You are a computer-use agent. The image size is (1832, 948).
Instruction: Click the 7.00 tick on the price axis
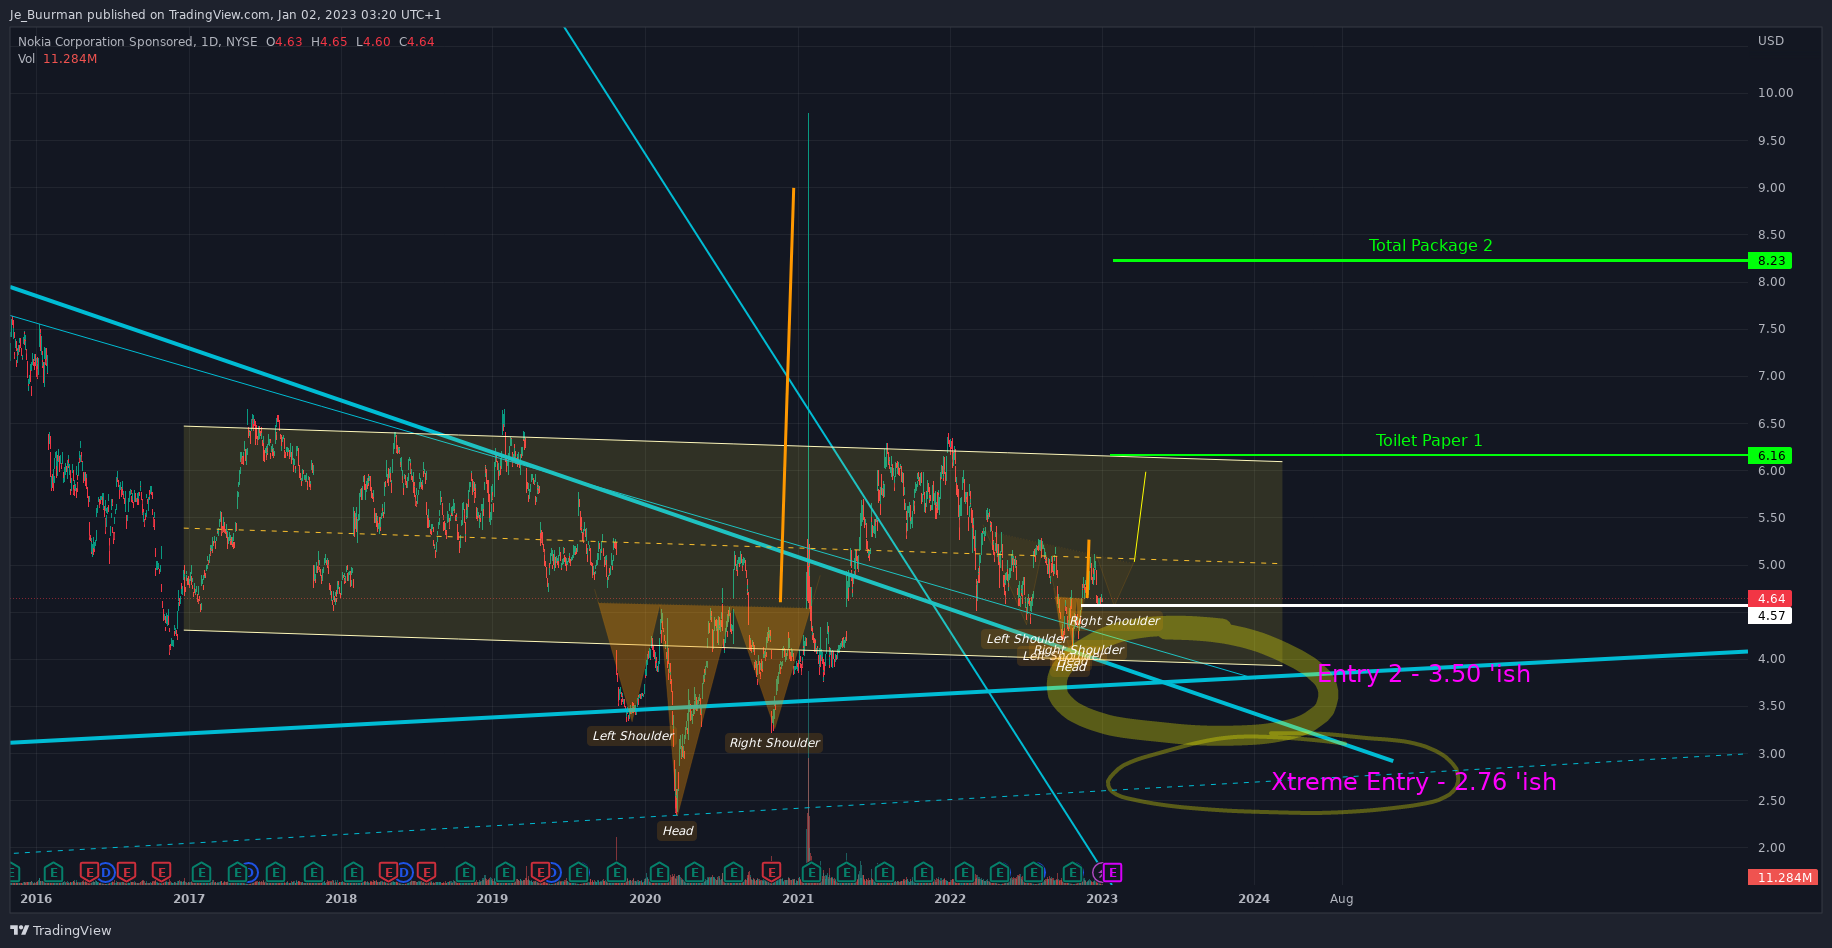click(x=1771, y=376)
